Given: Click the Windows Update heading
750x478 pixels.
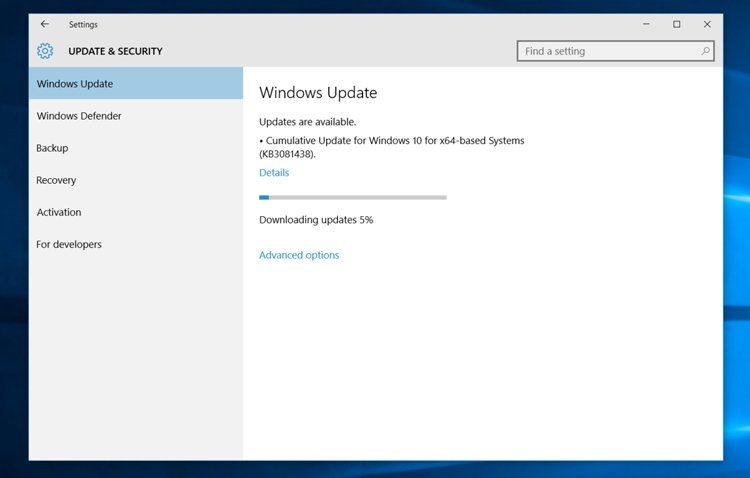Looking at the screenshot, I should (318, 92).
